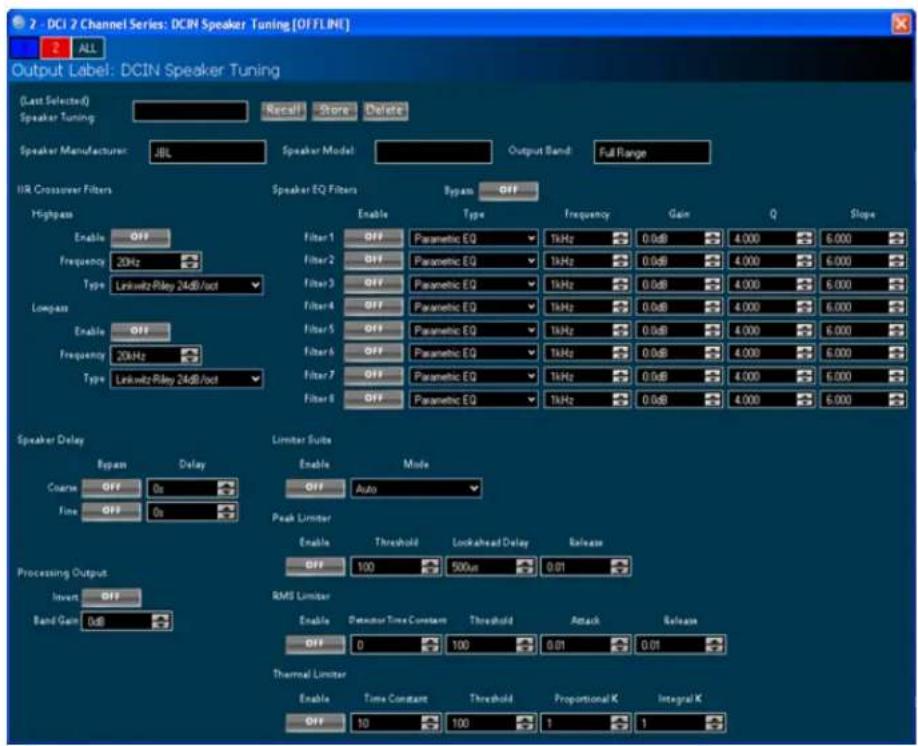Image resolution: width=918 pixels, height=746 pixels.
Task: Enable the Limiter Suite
Action: 315,488
